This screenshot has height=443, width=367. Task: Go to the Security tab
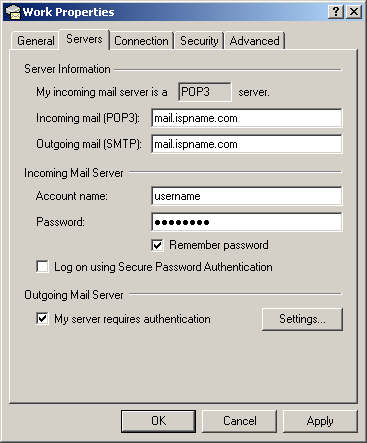pos(199,41)
